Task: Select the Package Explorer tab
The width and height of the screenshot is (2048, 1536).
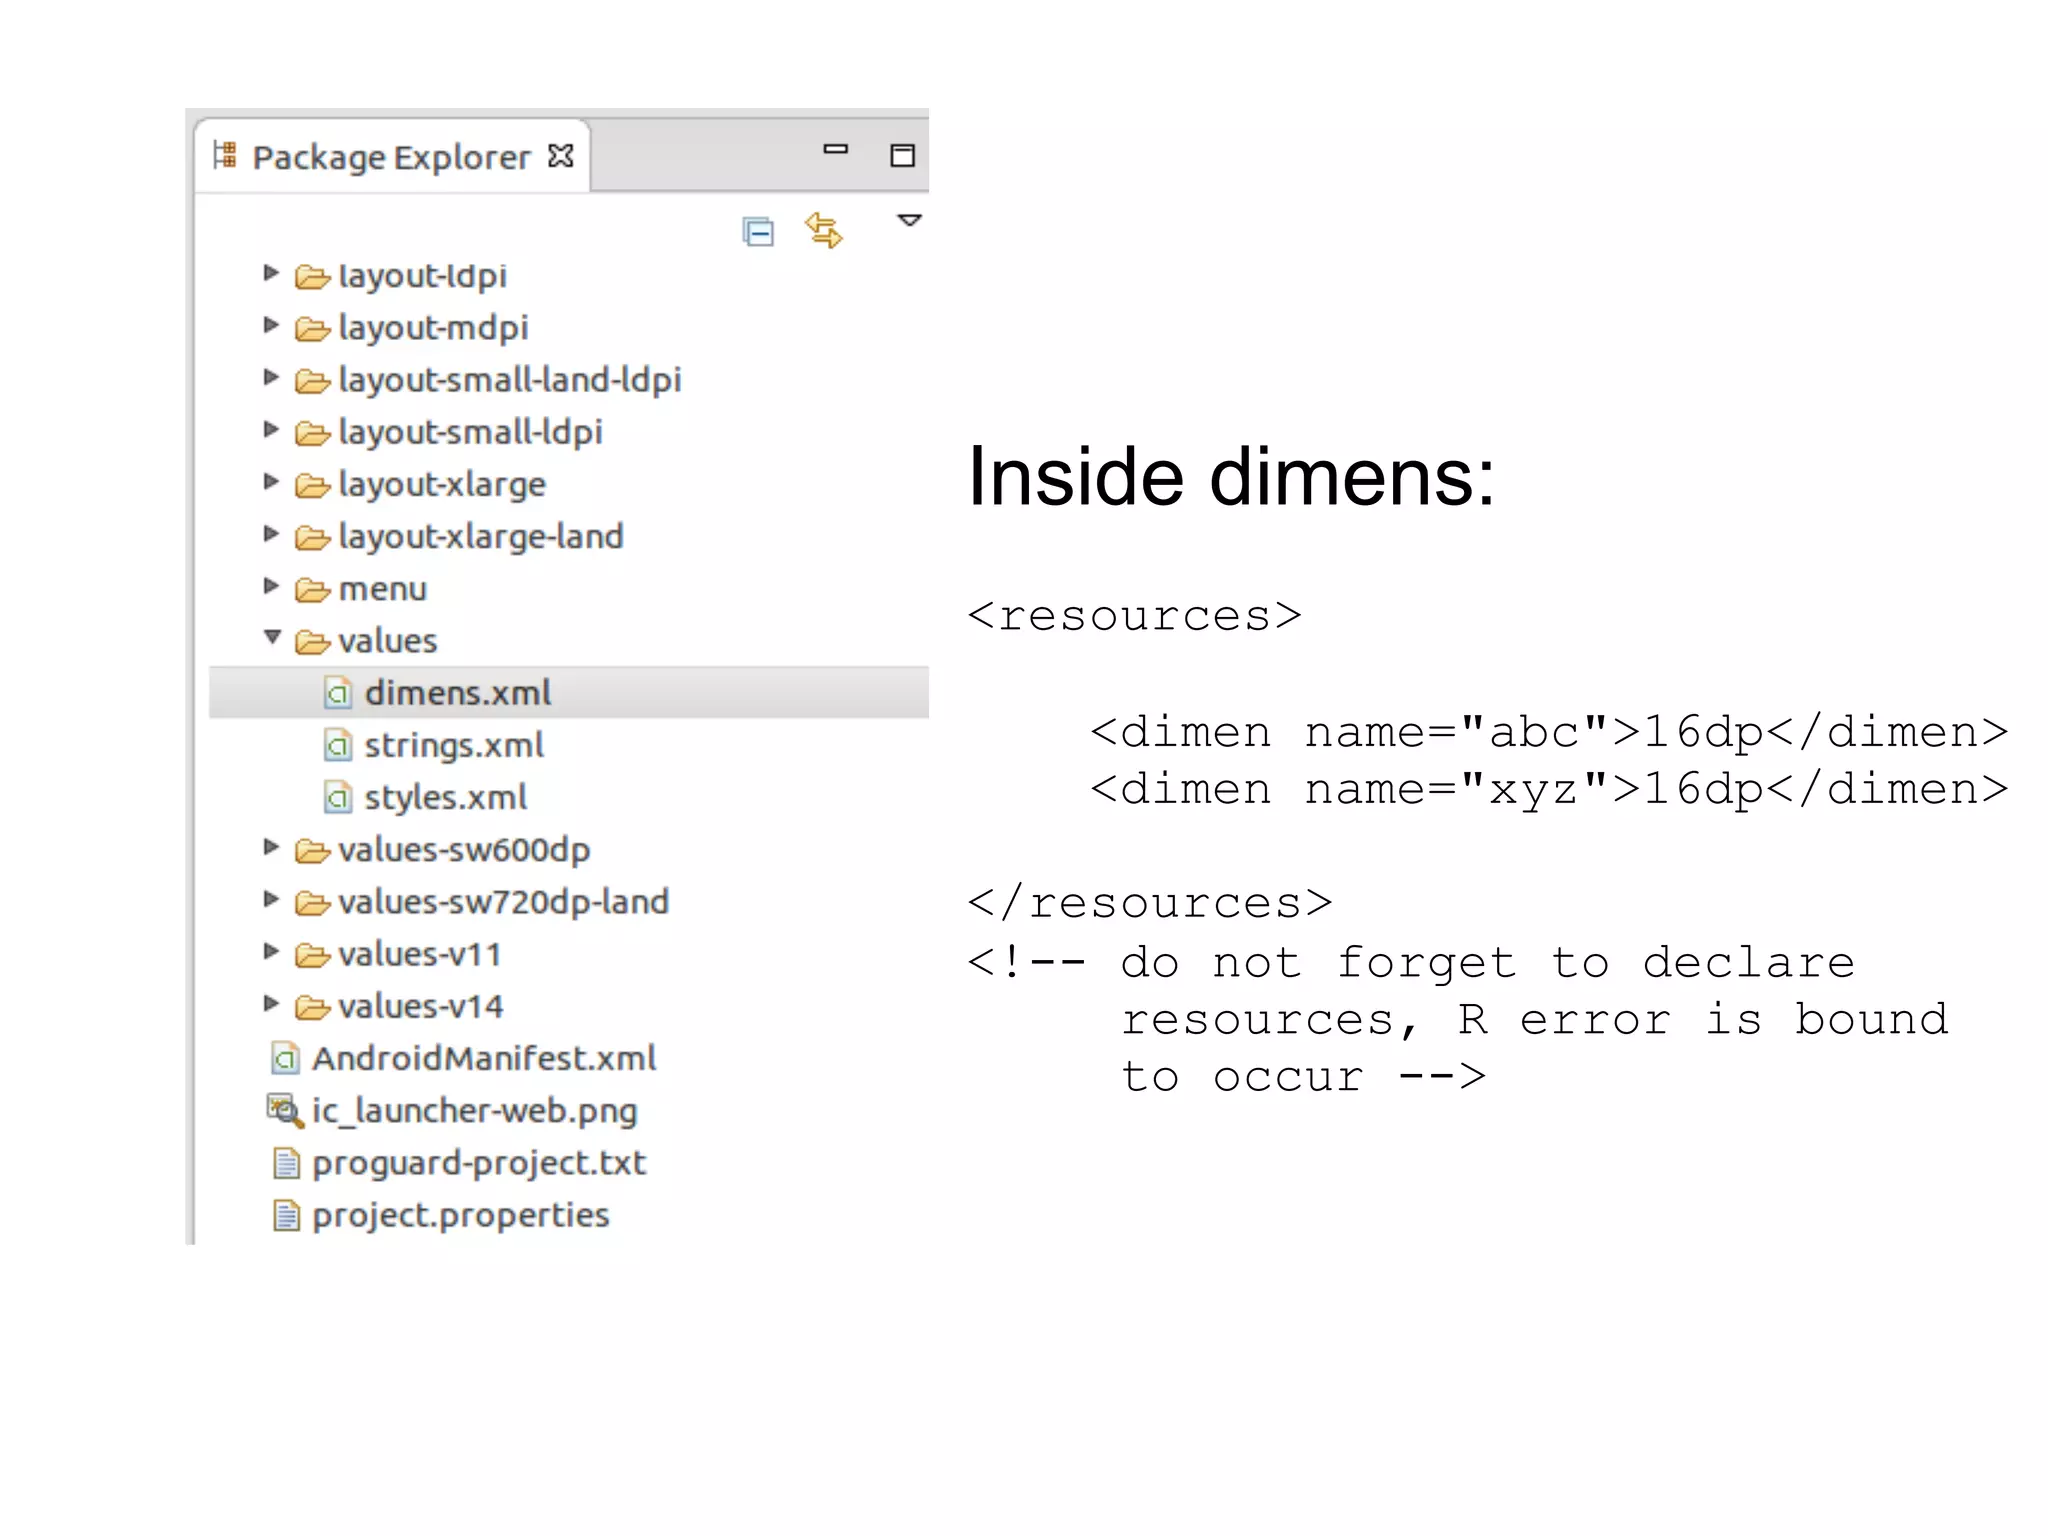Action: tap(392, 157)
